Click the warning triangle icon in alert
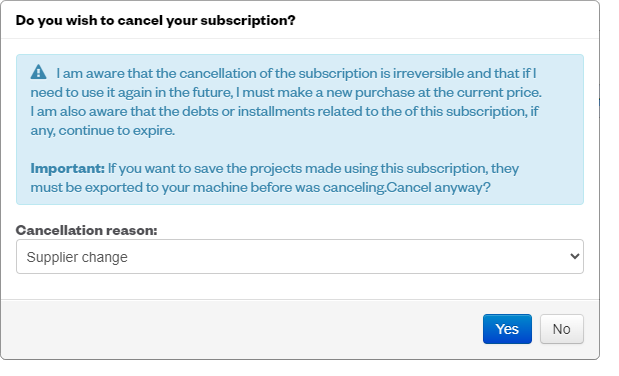The height and width of the screenshot is (376, 619). pos(38,72)
